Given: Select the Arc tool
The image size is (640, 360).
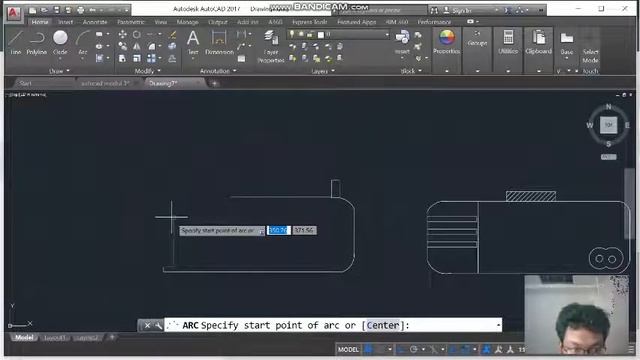Looking at the screenshot, I should 83,42.
